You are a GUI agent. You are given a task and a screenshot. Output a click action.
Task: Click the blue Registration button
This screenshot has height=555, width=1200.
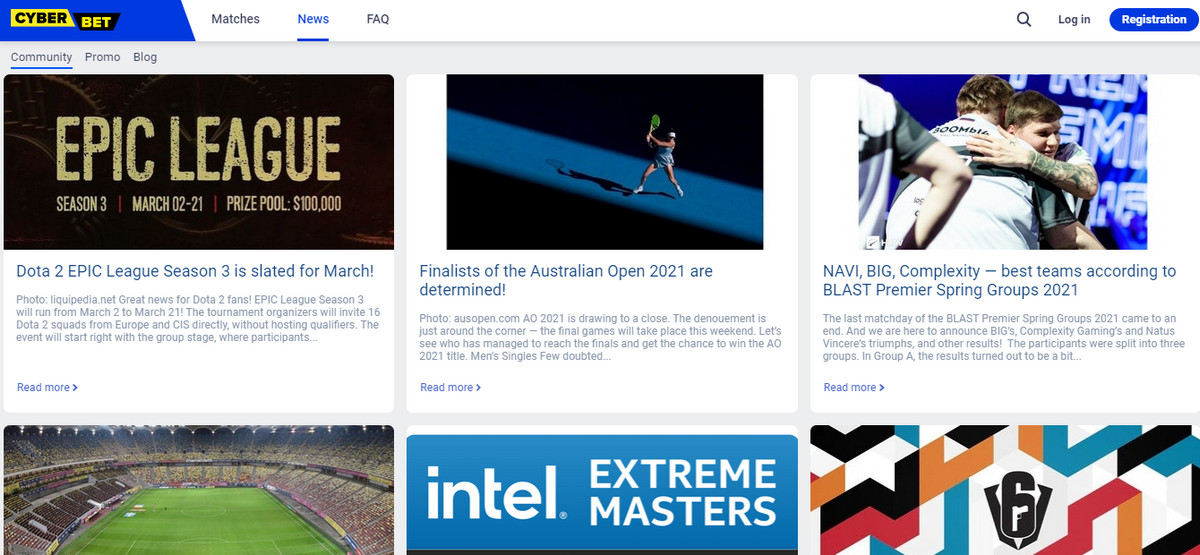(x=1153, y=19)
